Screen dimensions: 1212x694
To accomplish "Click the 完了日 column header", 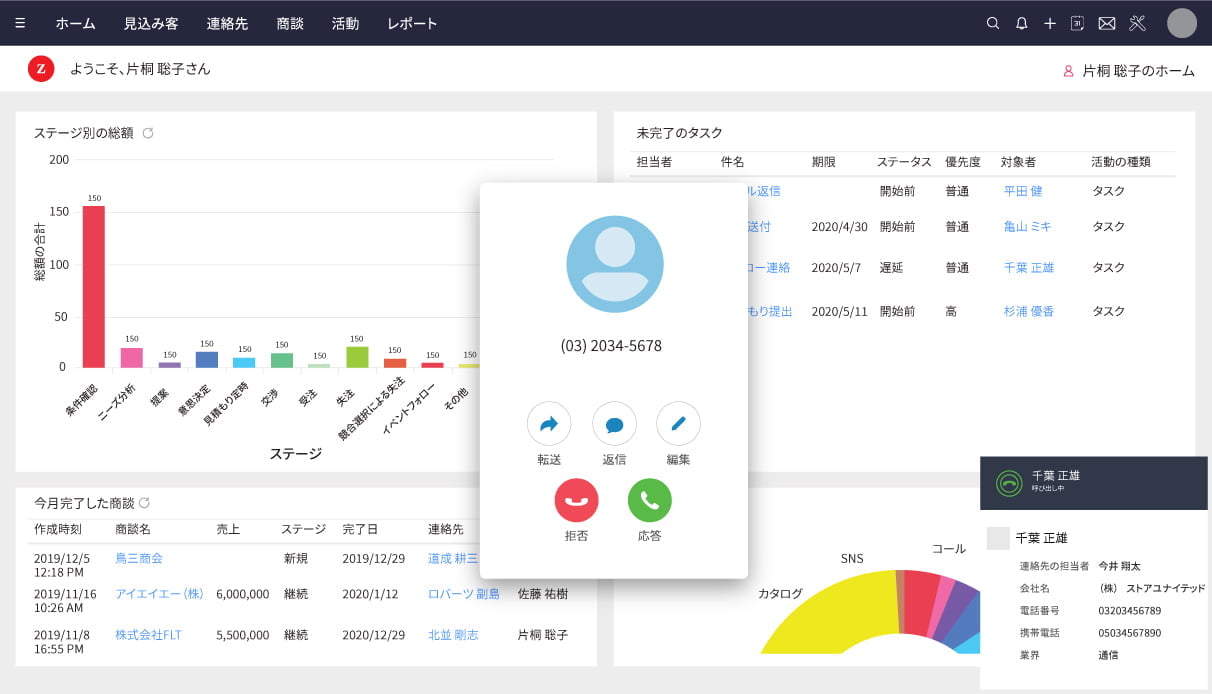I will coord(360,529).
